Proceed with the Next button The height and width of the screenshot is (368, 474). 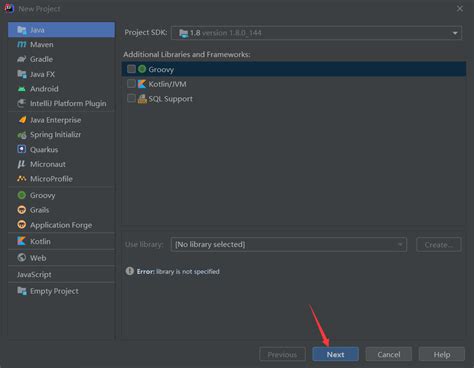point(335,354)
